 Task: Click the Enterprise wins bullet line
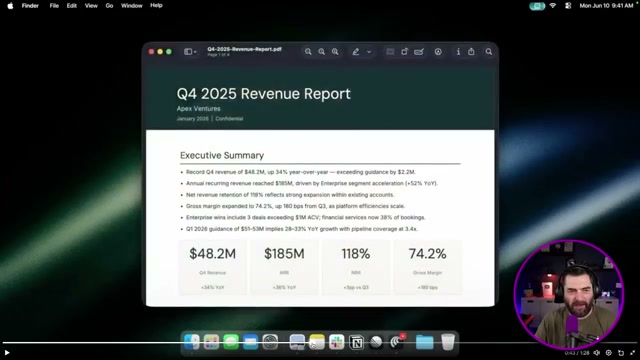tap(305, 218)
